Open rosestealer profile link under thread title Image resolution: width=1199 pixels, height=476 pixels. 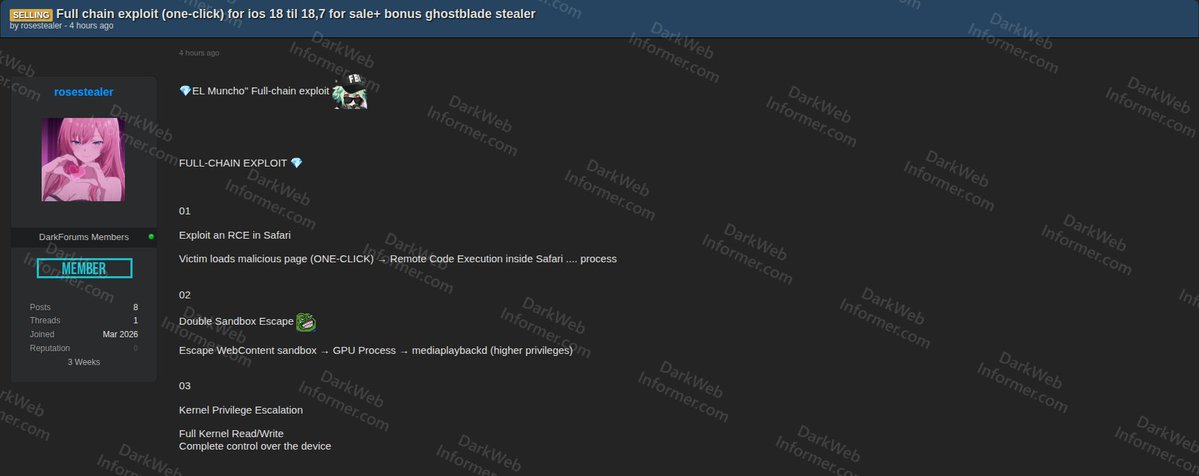point(42,26)
